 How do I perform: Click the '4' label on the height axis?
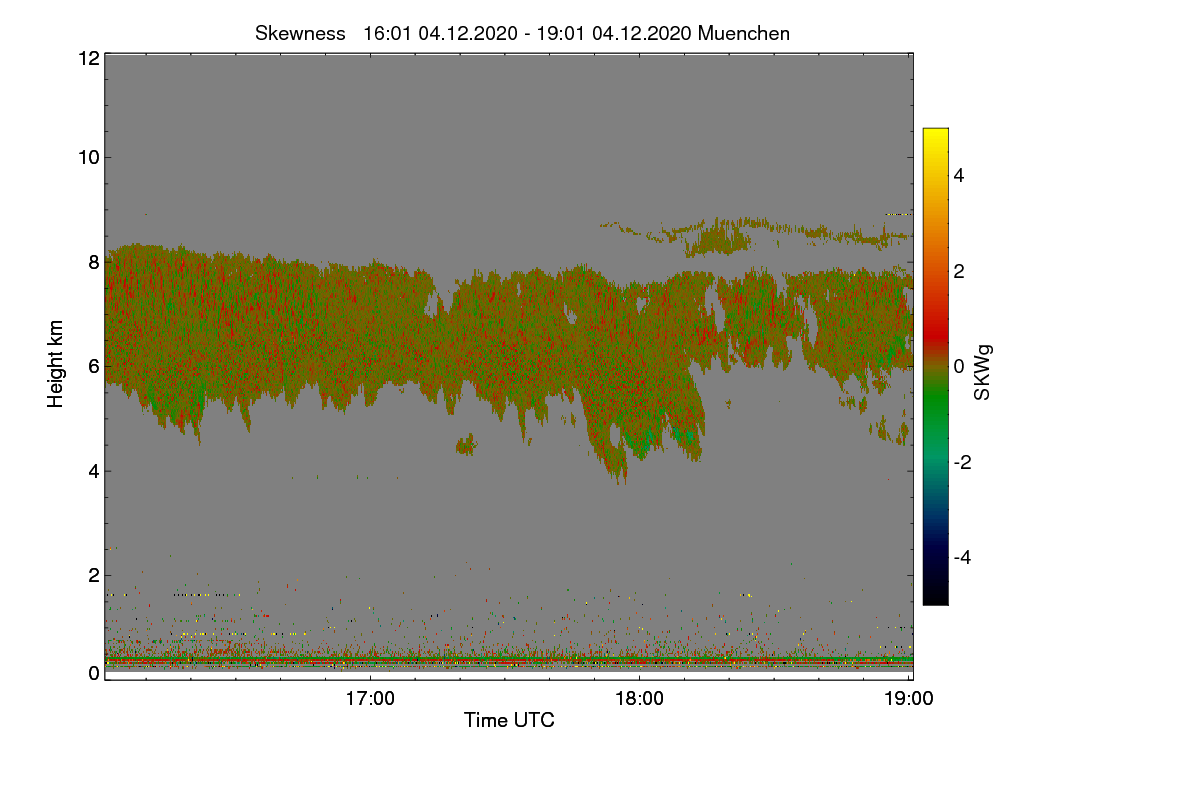pyautogui.click(x=93, y=471)
